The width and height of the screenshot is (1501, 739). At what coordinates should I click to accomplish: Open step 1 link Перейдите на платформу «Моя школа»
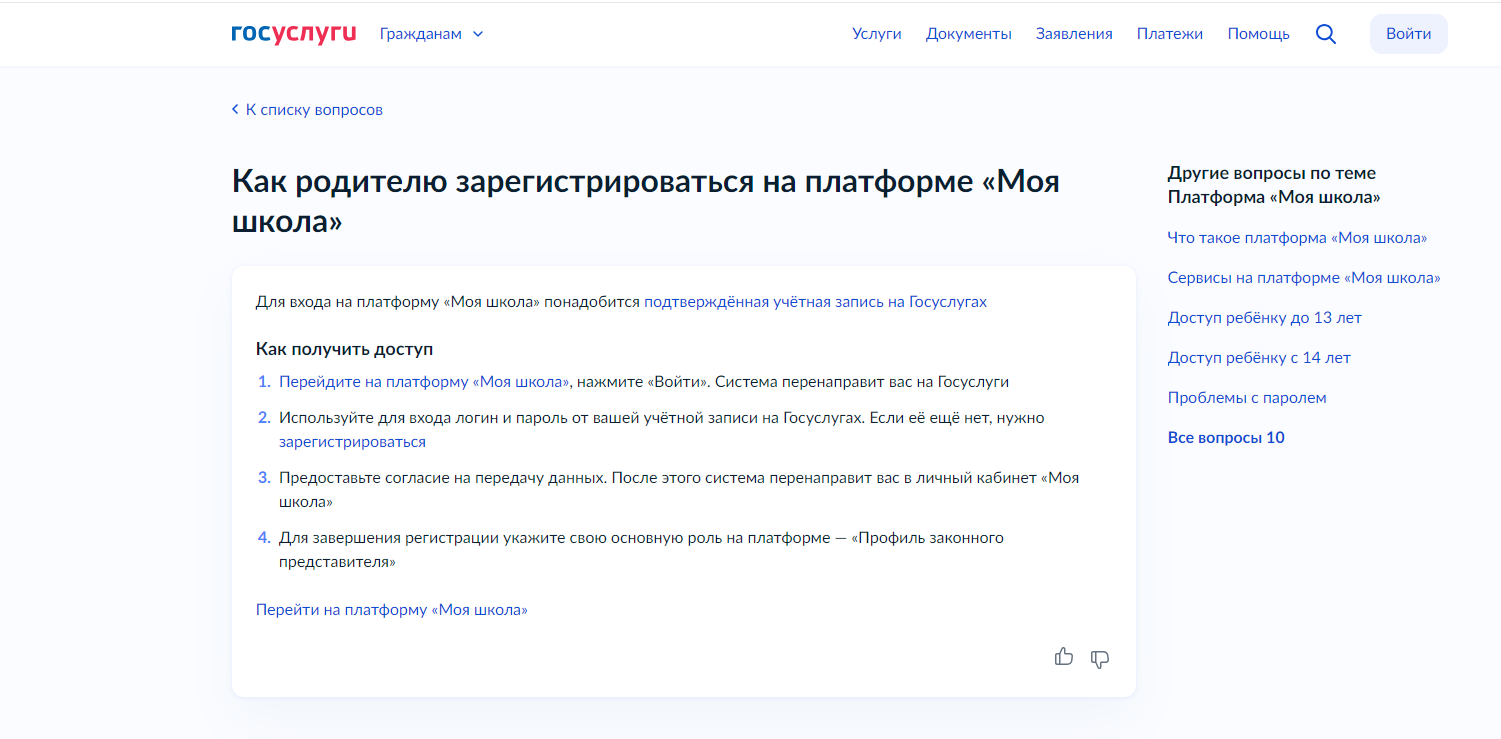point(424,382)
